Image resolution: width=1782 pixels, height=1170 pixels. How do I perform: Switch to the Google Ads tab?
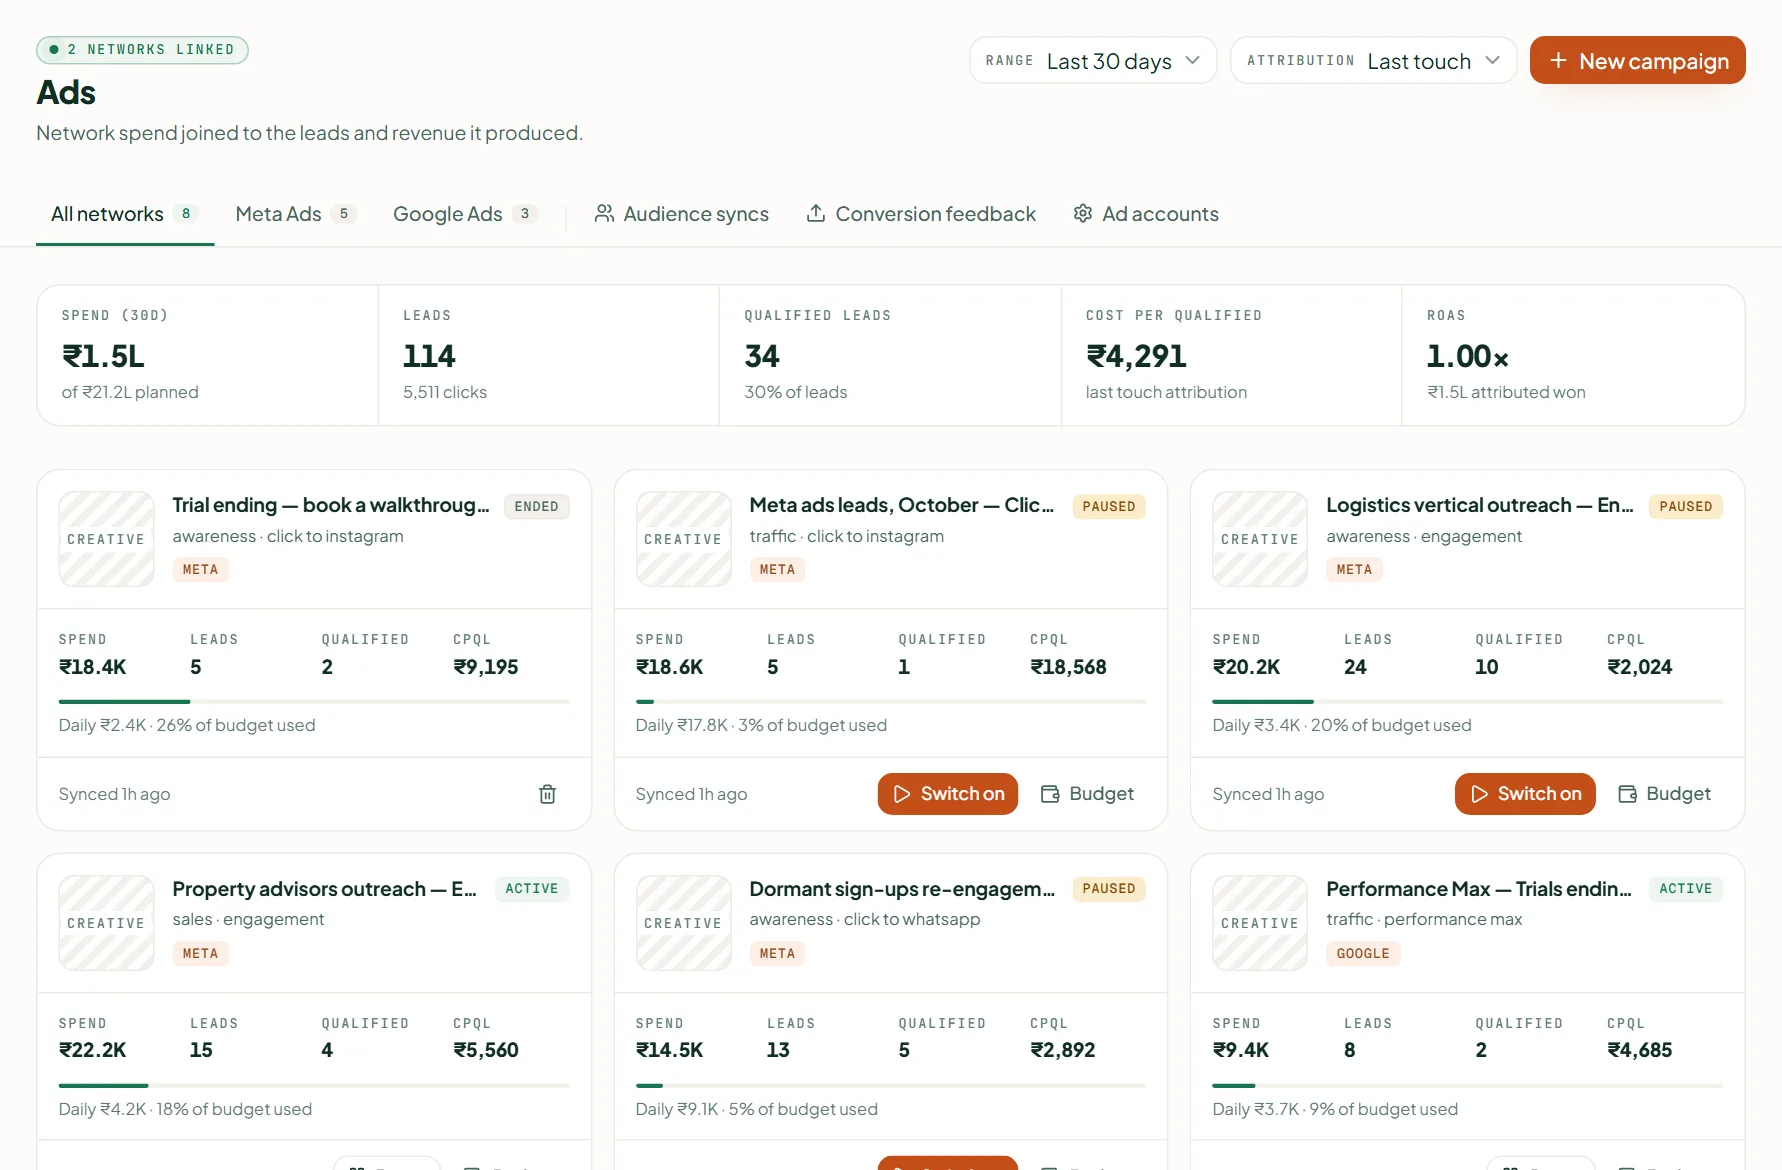(x=465, y=214)
